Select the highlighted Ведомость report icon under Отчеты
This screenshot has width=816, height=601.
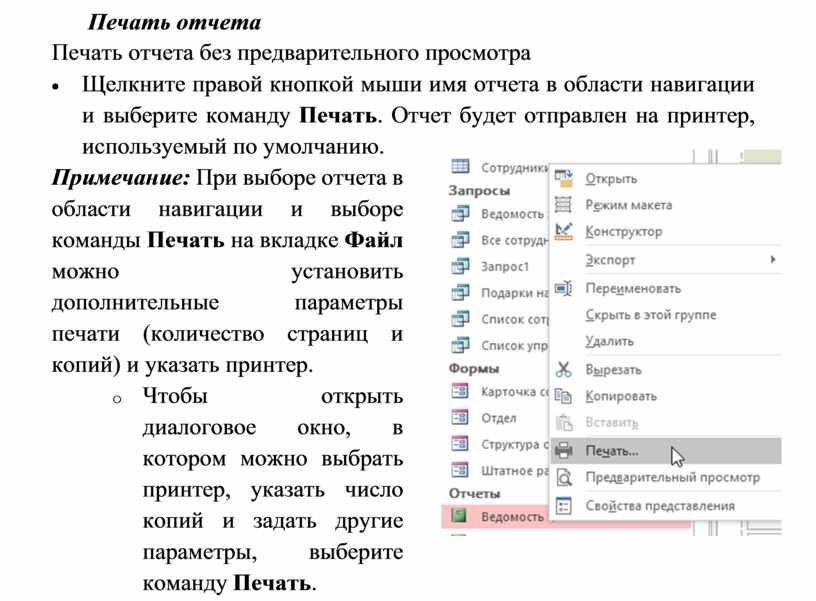[x=459, y=516]
